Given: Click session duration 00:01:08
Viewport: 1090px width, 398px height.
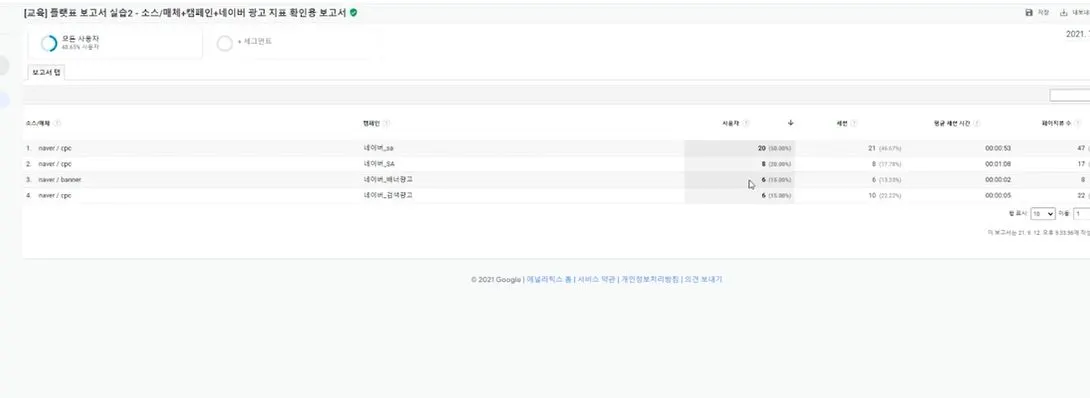Looking at the screenshot, I should 997,164.
